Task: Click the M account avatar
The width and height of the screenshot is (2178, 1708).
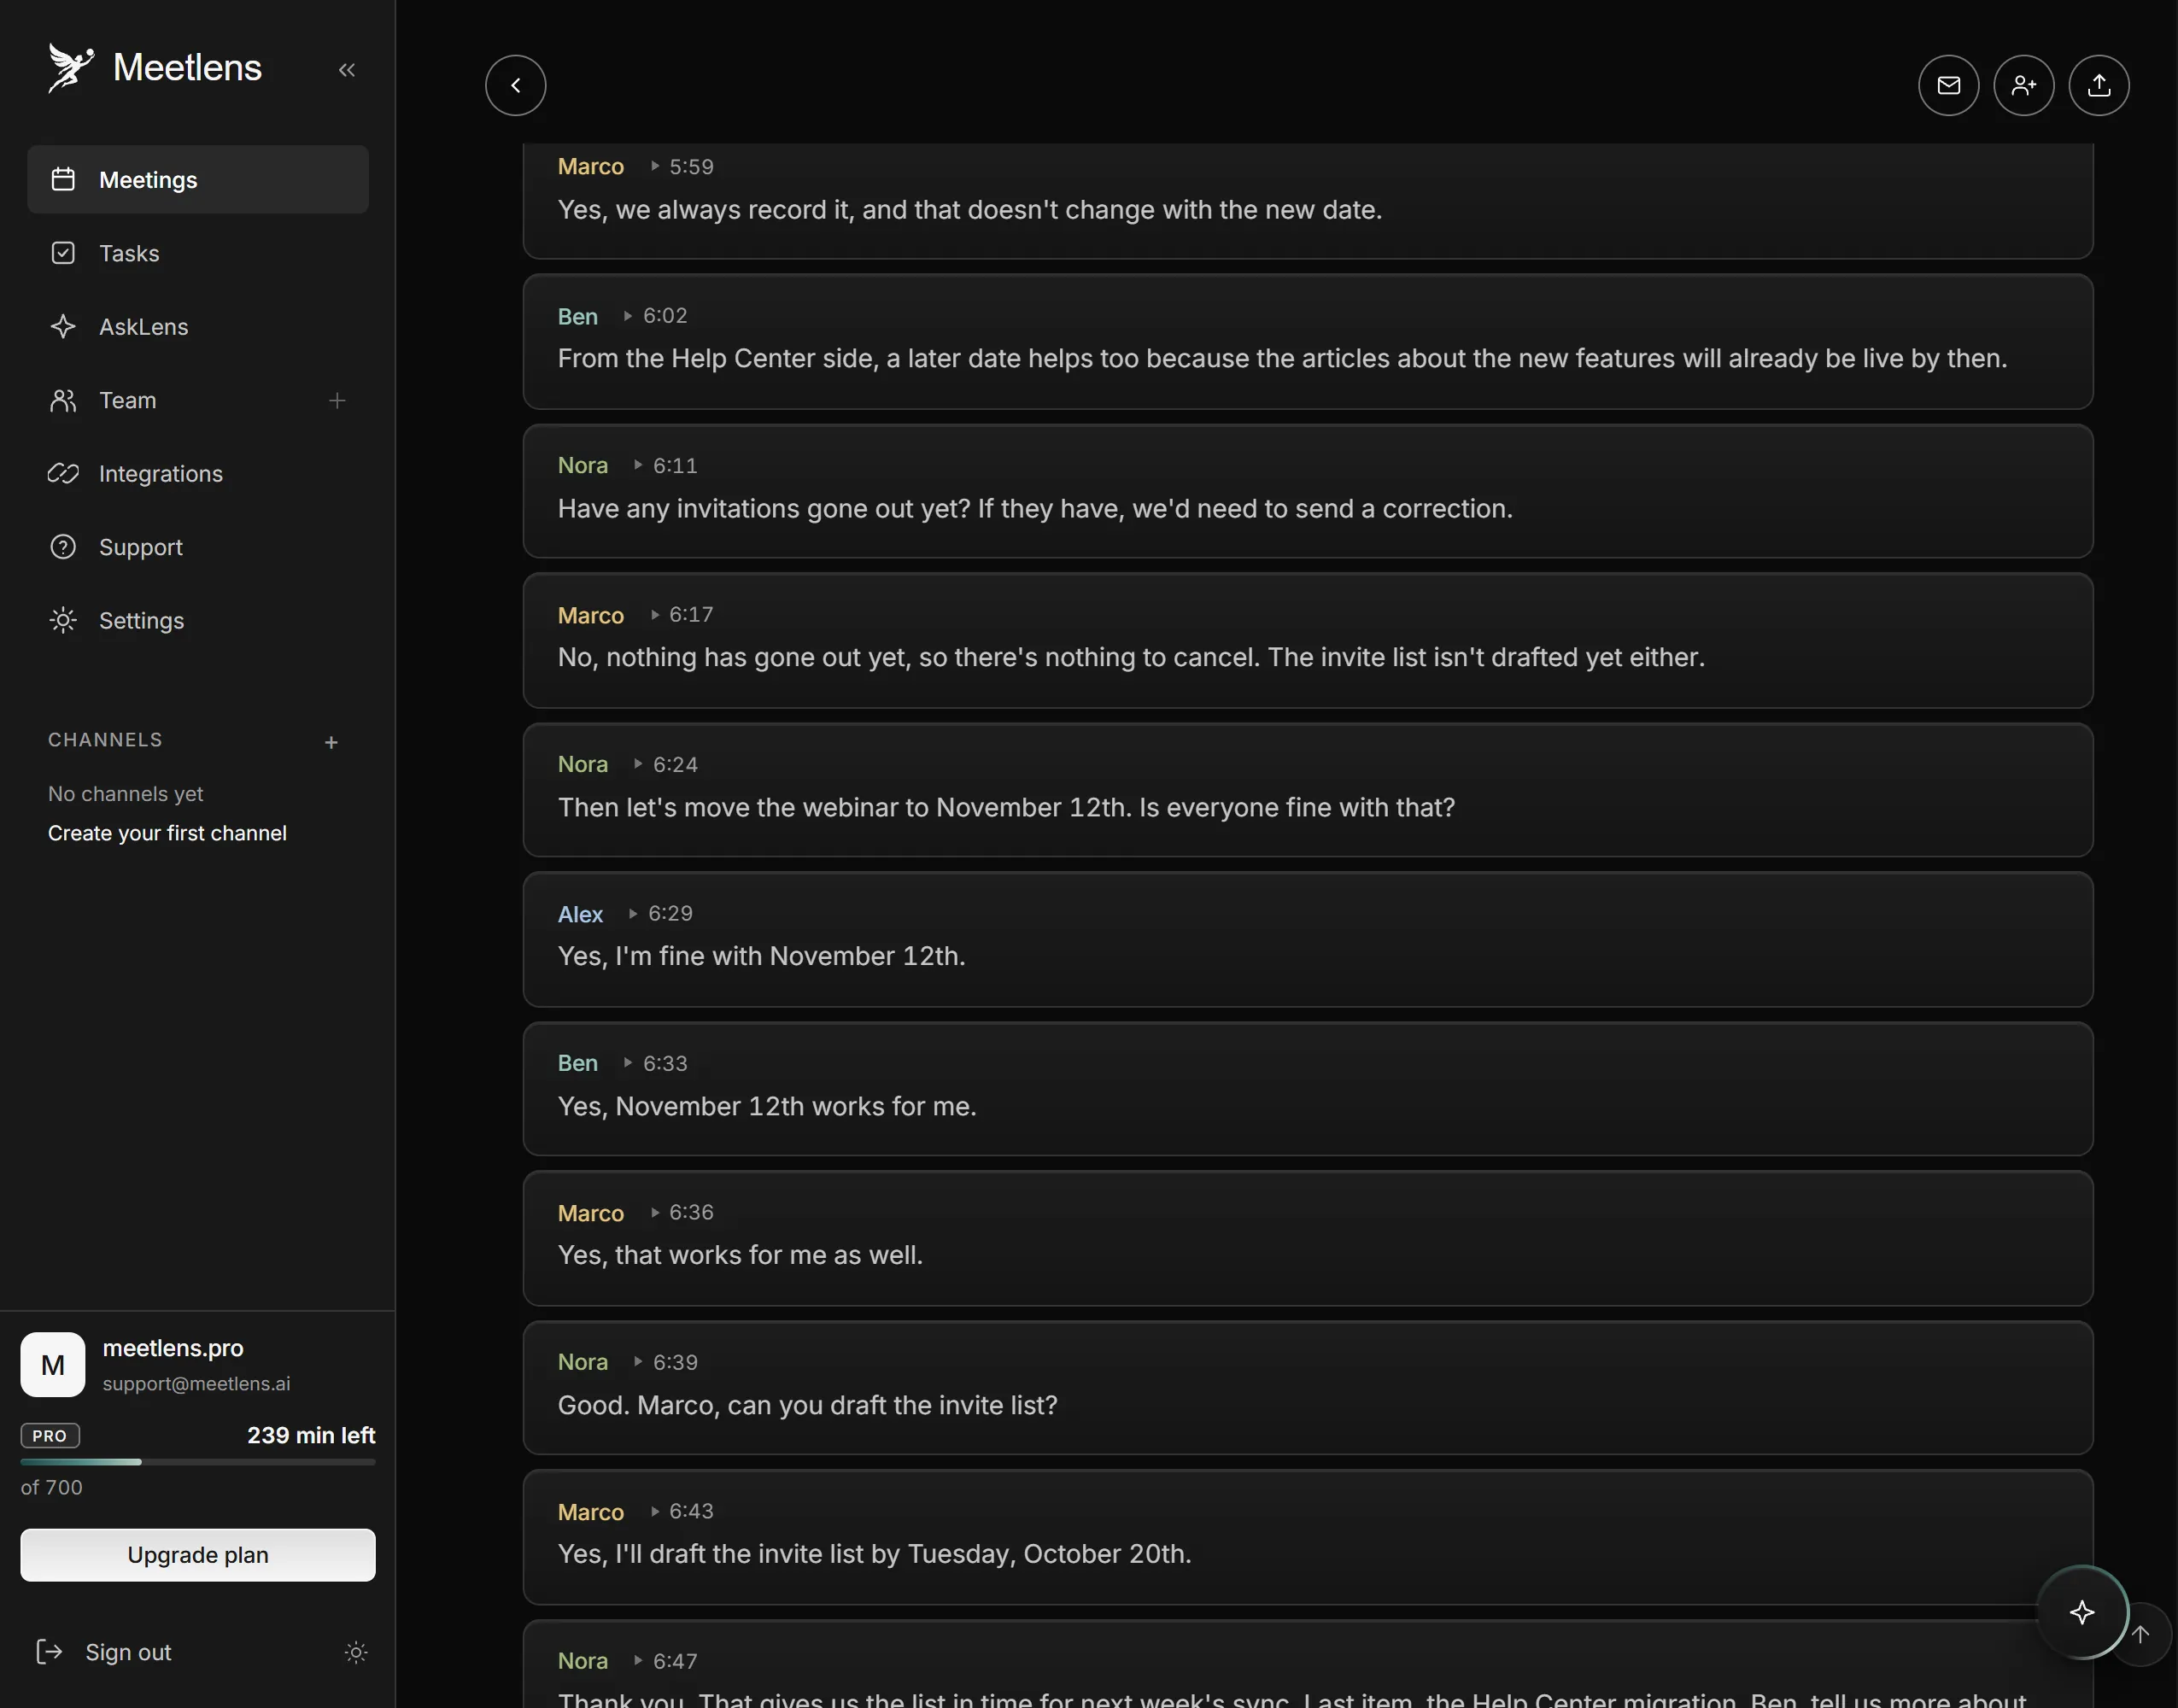Action: [x=53, y=1364]
